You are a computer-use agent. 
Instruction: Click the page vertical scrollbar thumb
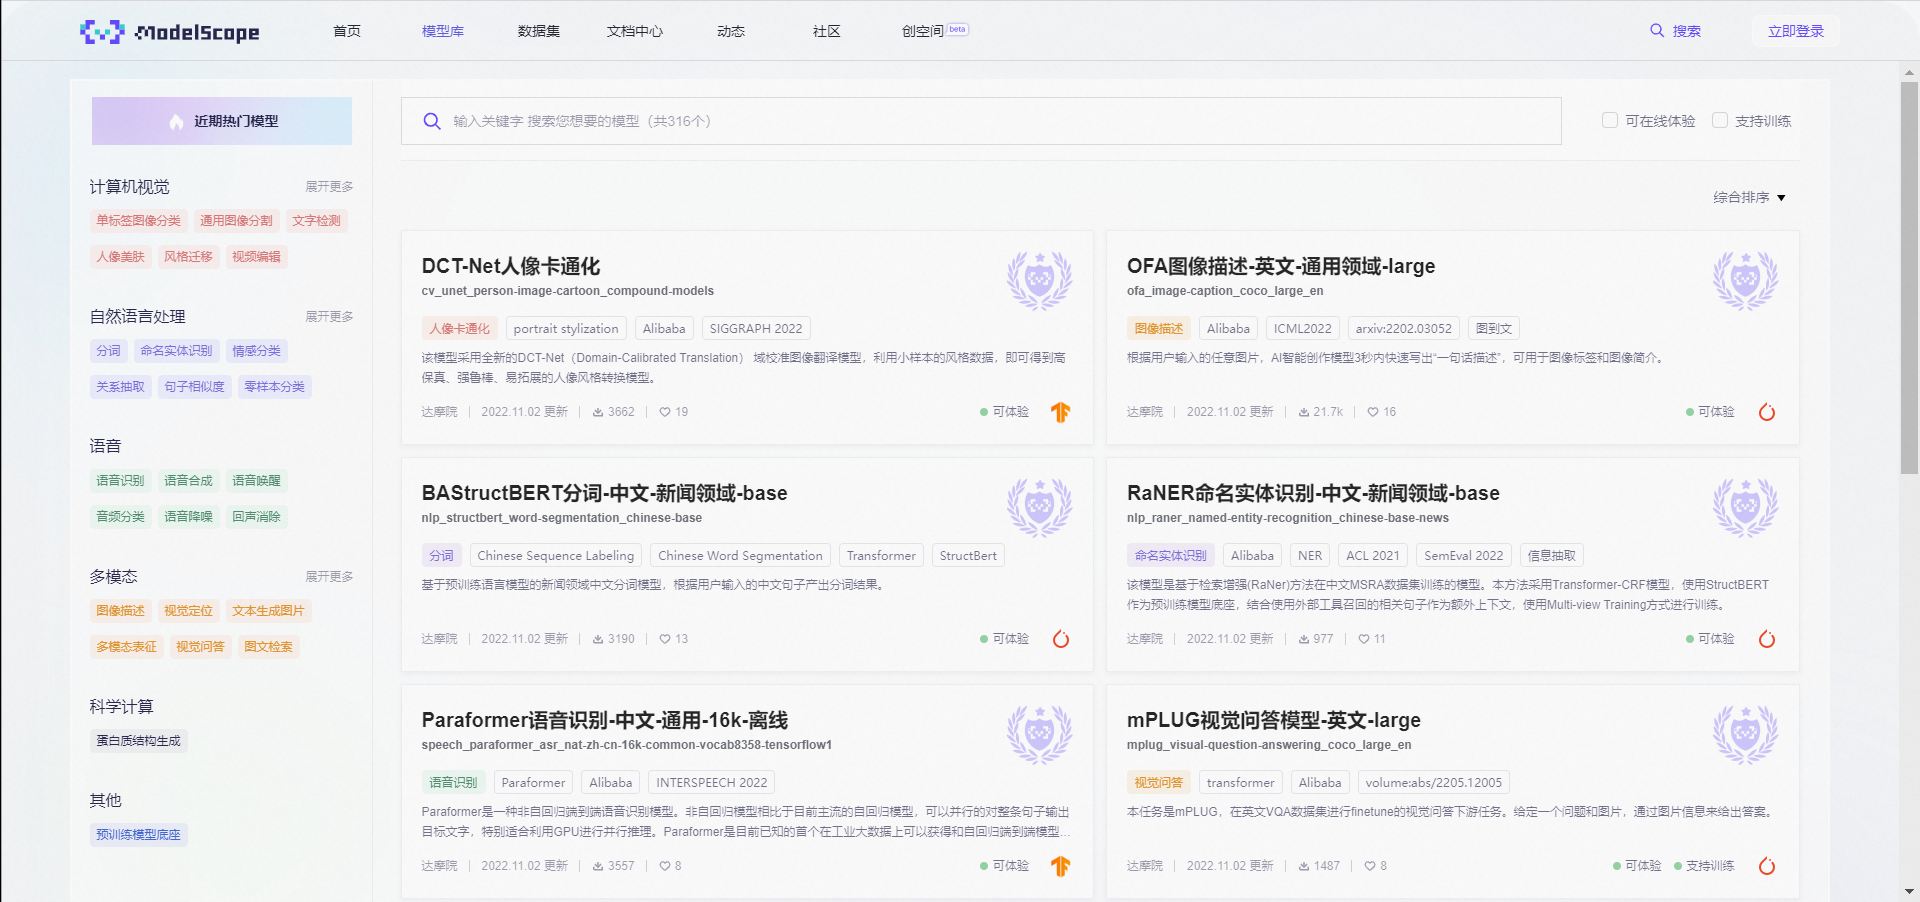click(x=1910, y=278)
